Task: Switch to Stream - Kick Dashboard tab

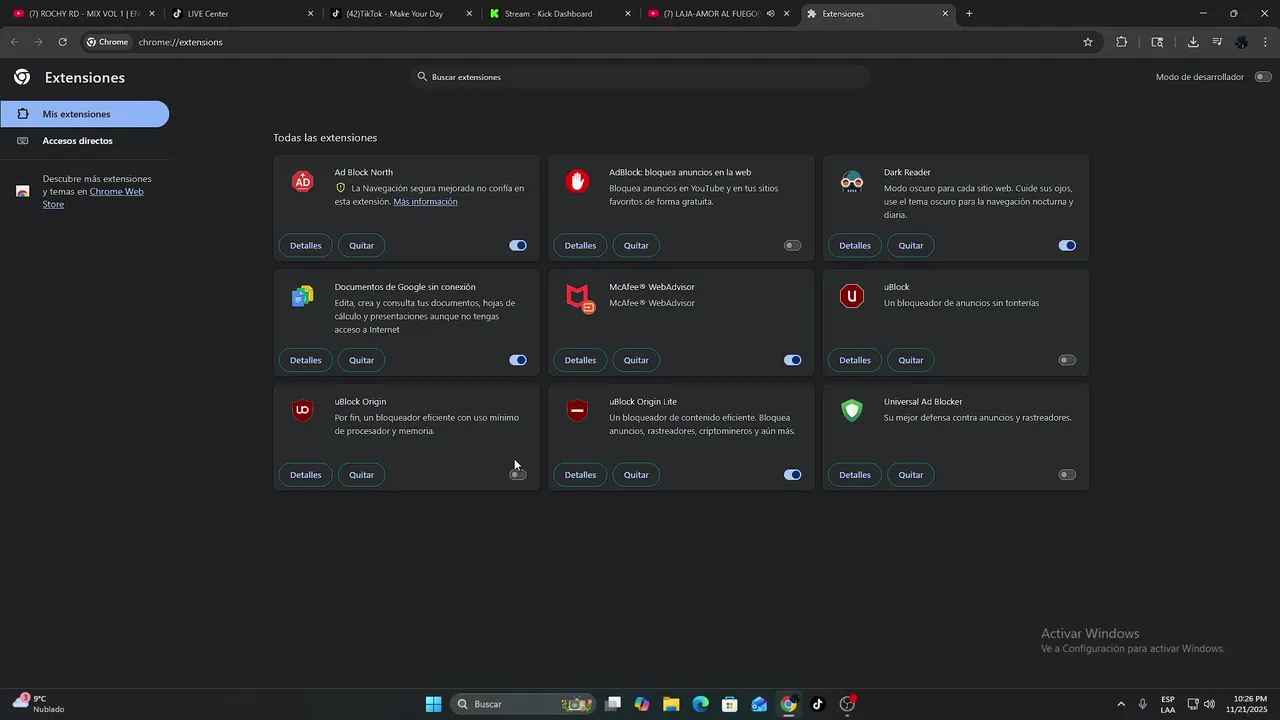Action: tap(560, 14)
